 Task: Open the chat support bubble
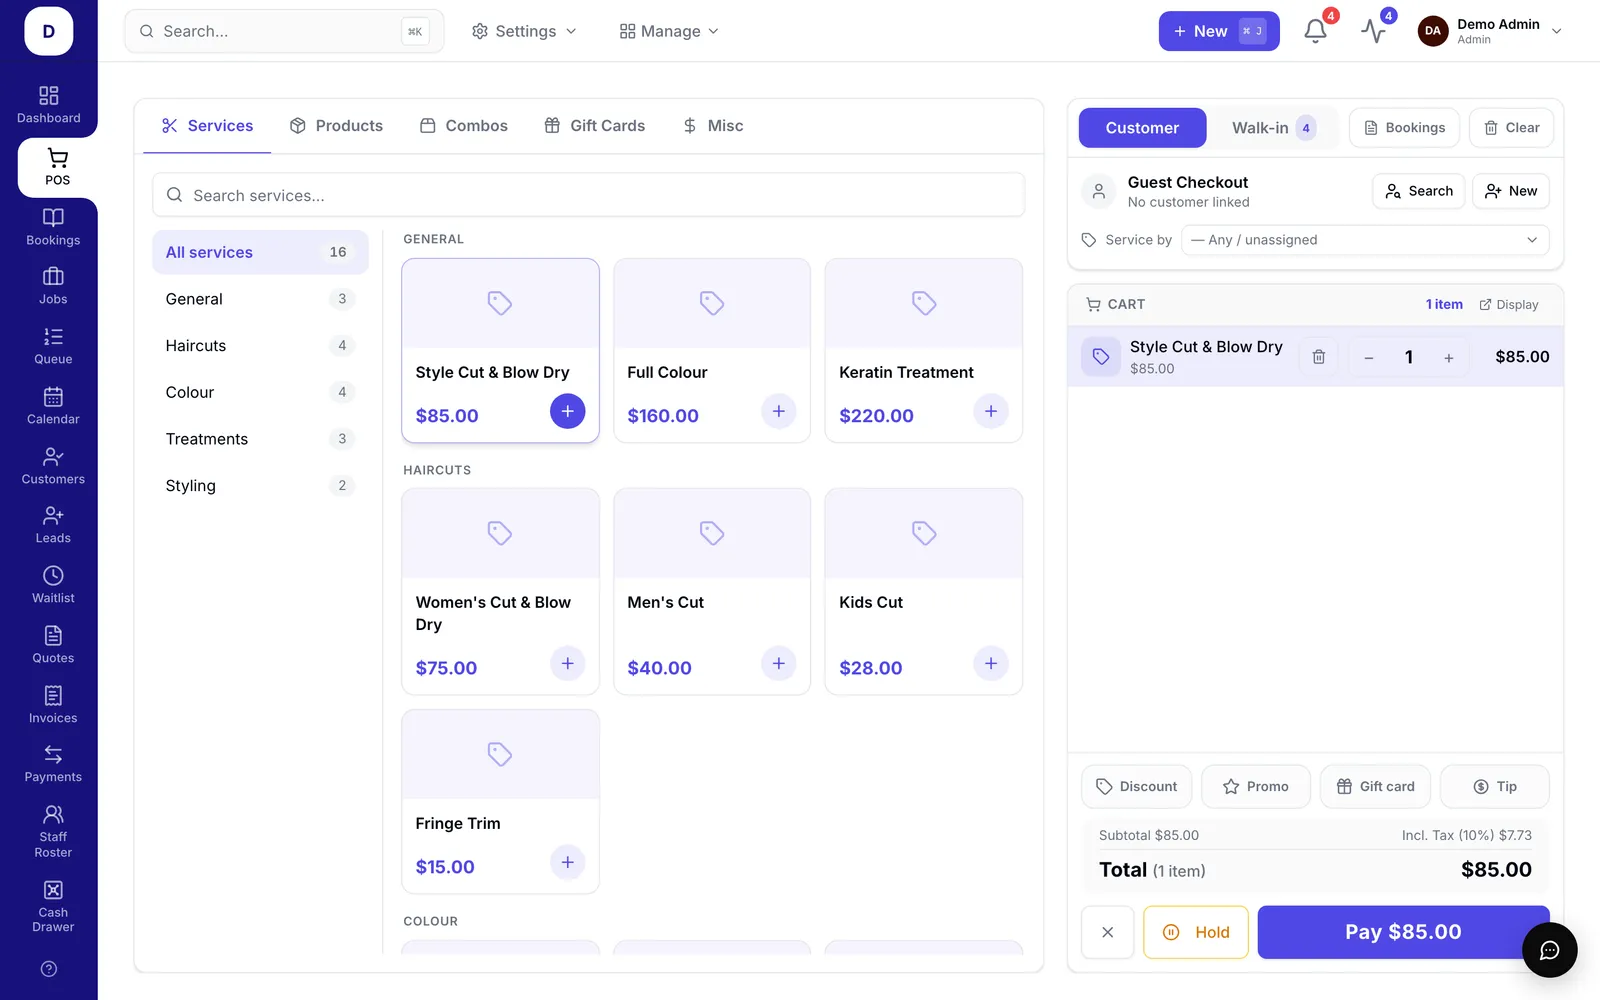click(x=1549, y=950)
